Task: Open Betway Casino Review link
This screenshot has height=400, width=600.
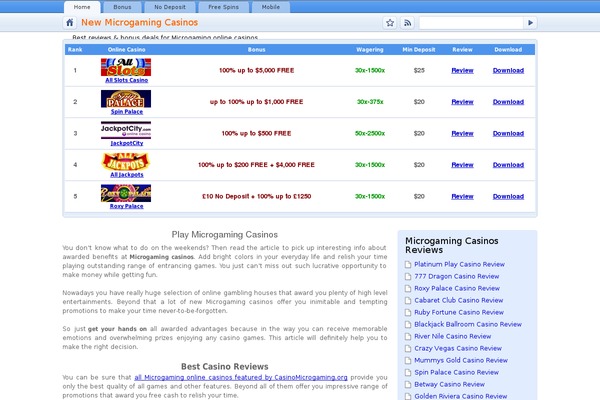Action: [449, 385]
